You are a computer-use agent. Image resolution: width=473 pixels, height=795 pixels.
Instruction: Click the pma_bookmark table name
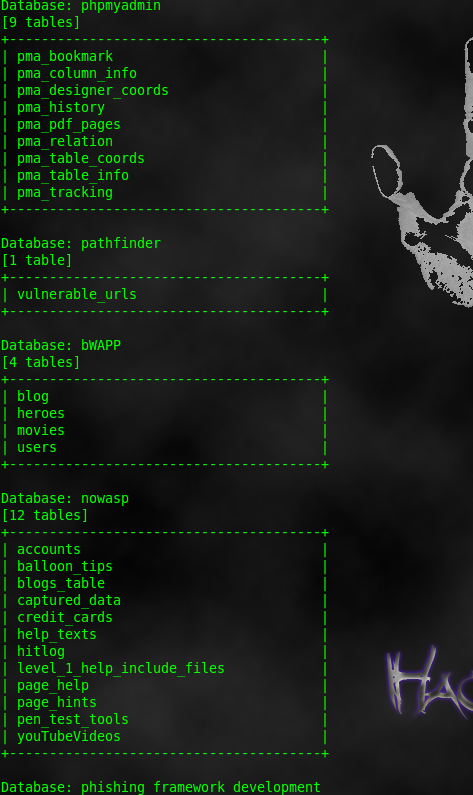coord(65,56)
